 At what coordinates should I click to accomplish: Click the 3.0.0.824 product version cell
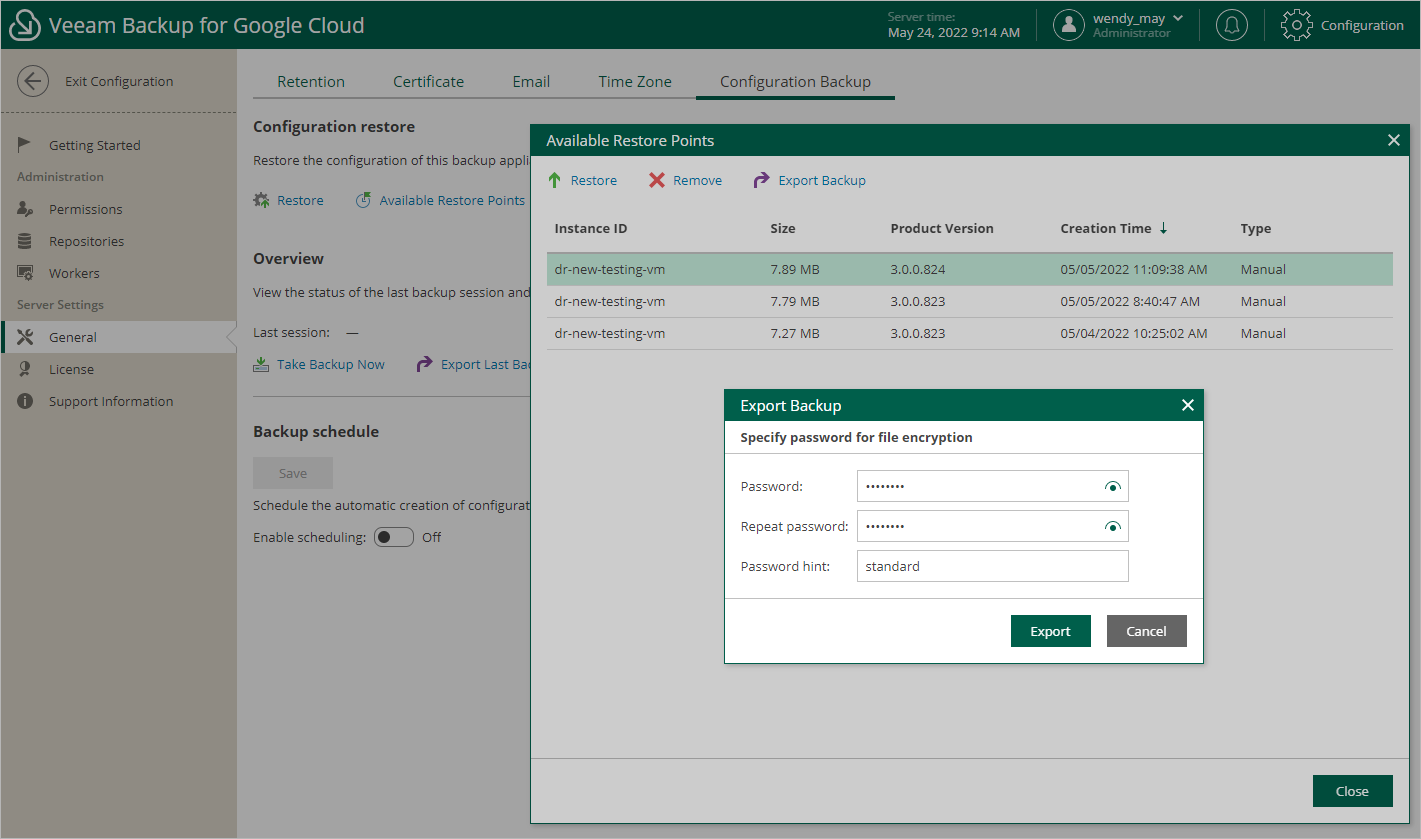click(x=918, y=269)
